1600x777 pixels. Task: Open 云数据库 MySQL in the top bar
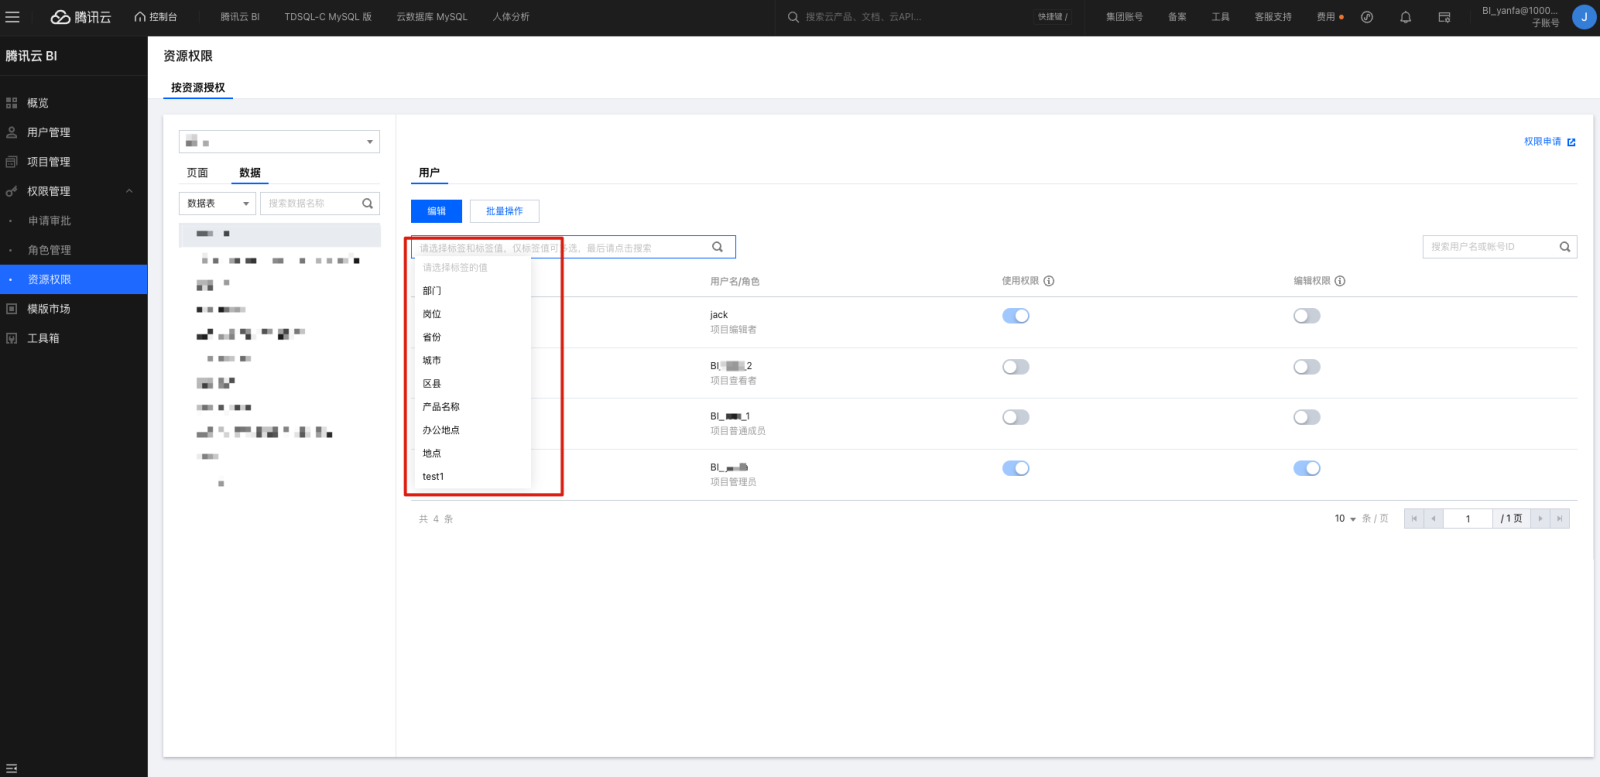point(432,17)
